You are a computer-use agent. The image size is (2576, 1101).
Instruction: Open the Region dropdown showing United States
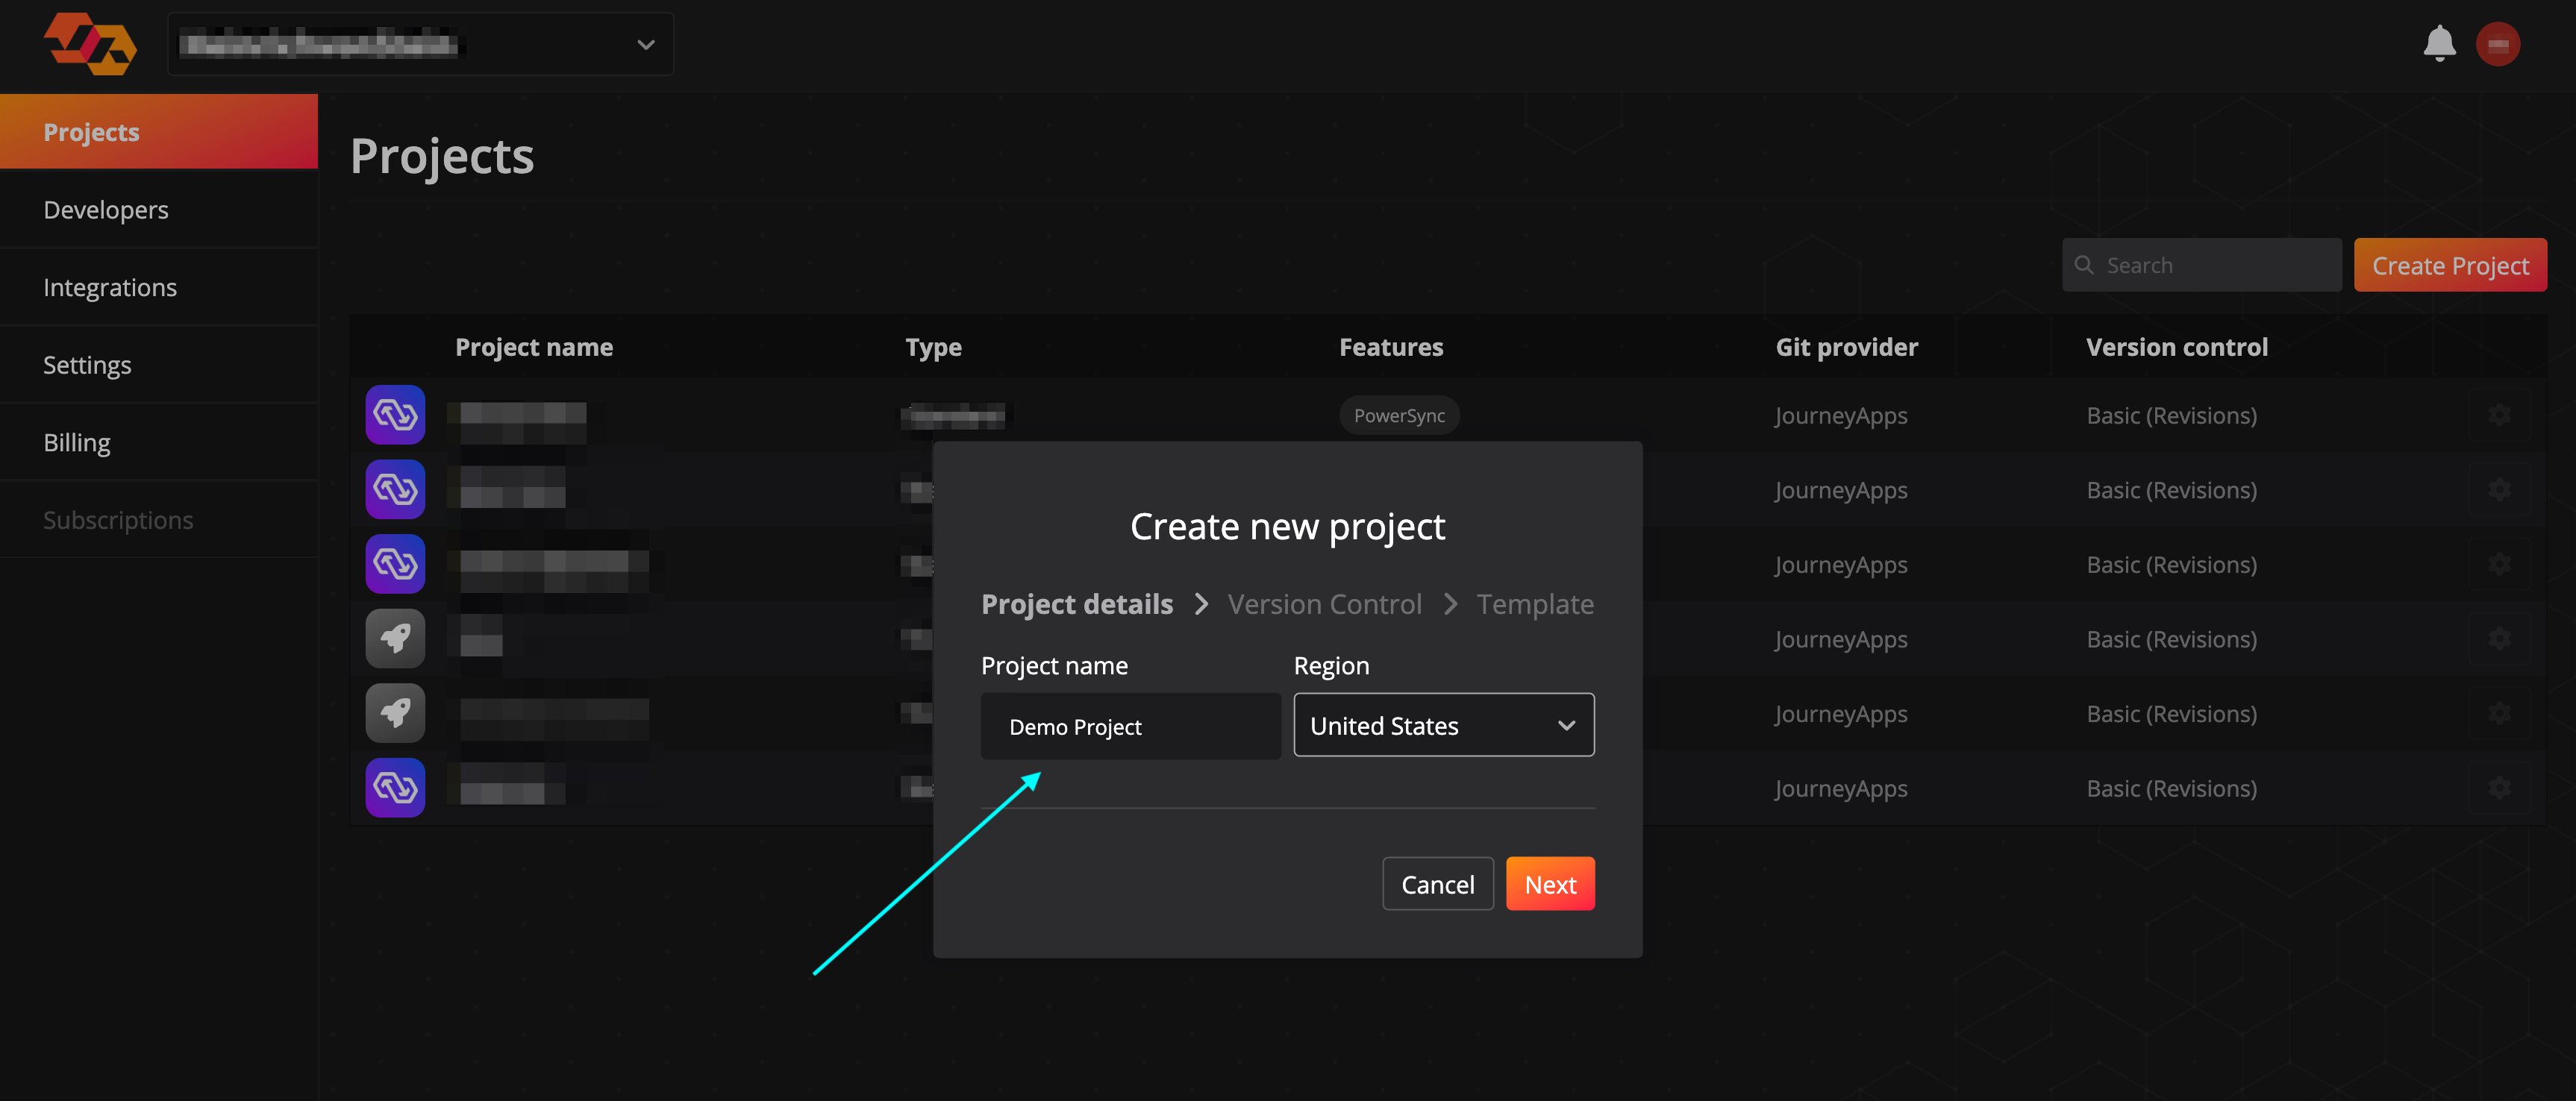1443,725
